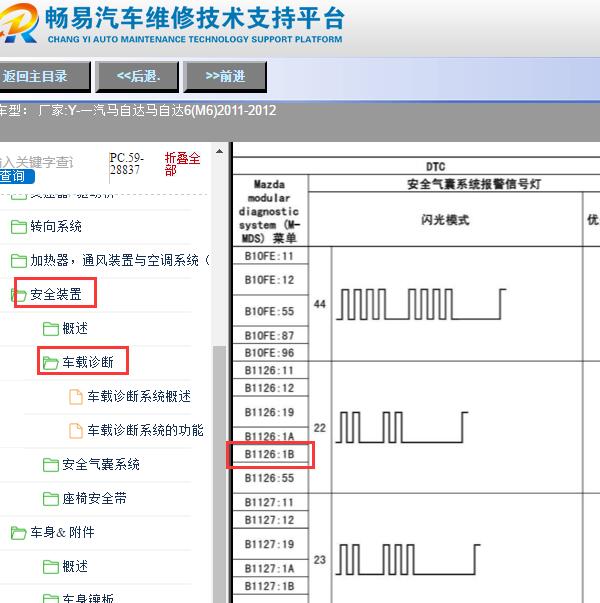600x603 pixels.
Task: Open the 车载诊断系统的功能 page
Action: click(x=145, y=430)
